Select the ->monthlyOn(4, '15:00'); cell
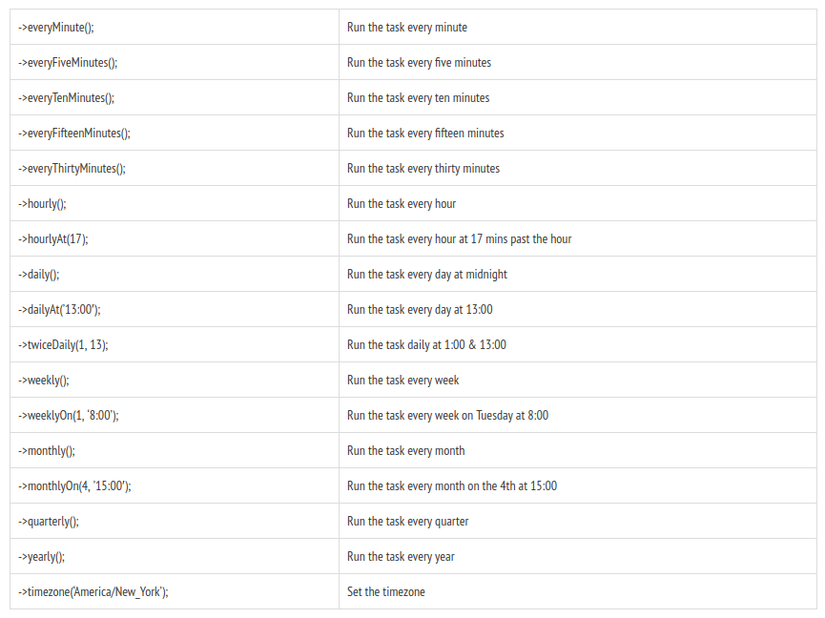This screenshot has height=618, width=825. (x=74, y=486)
